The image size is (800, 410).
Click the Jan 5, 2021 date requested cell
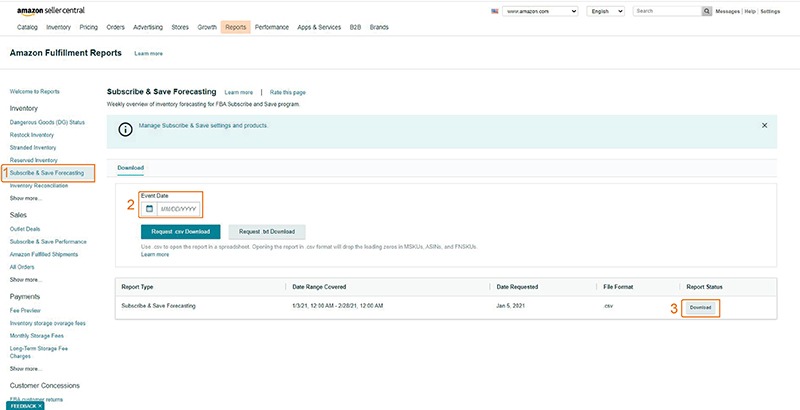pos(511,306)
